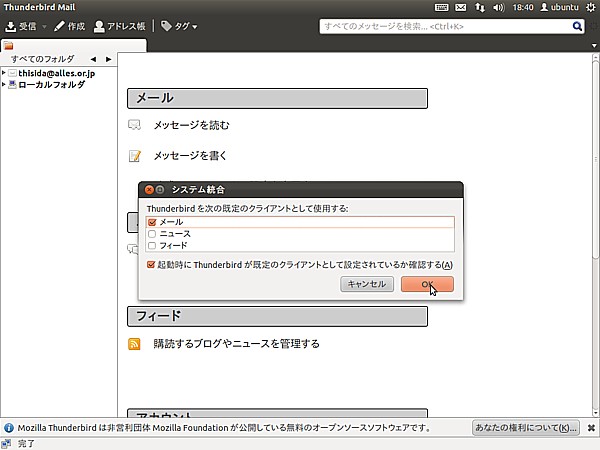Click the キャンセル button

pyautogui.click(x=367, y=284)
